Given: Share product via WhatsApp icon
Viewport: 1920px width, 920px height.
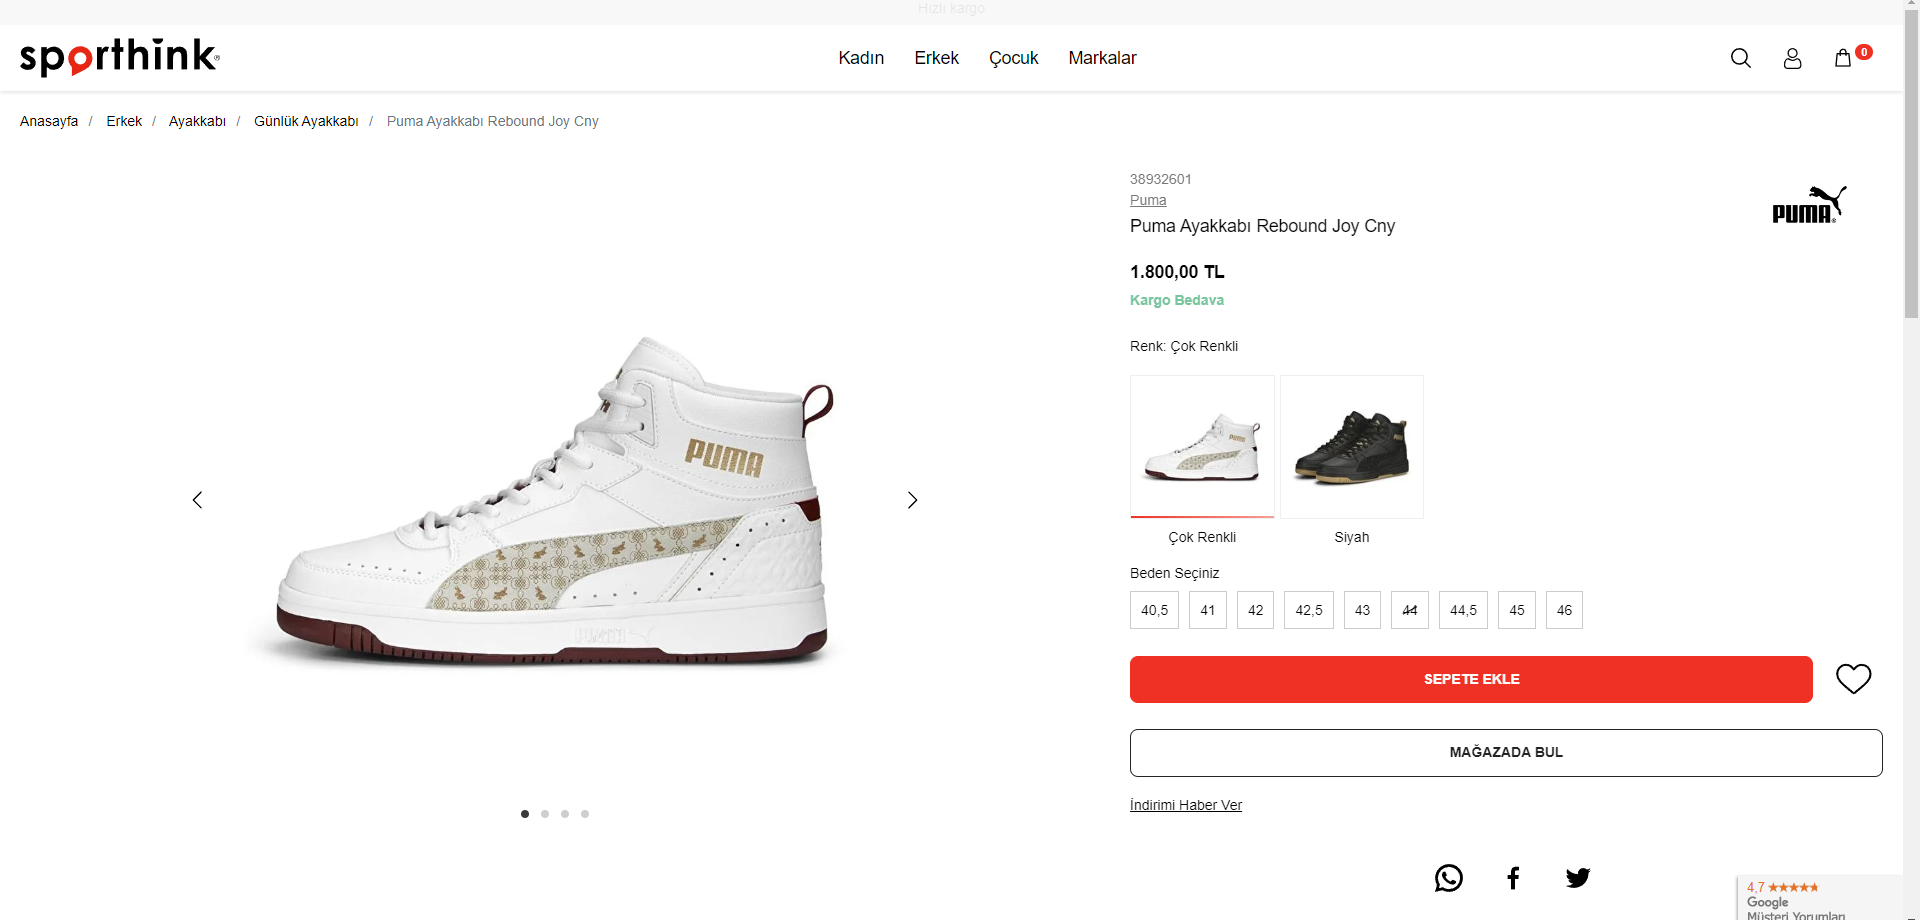Looking at the screenshot, I should 1448,878.
